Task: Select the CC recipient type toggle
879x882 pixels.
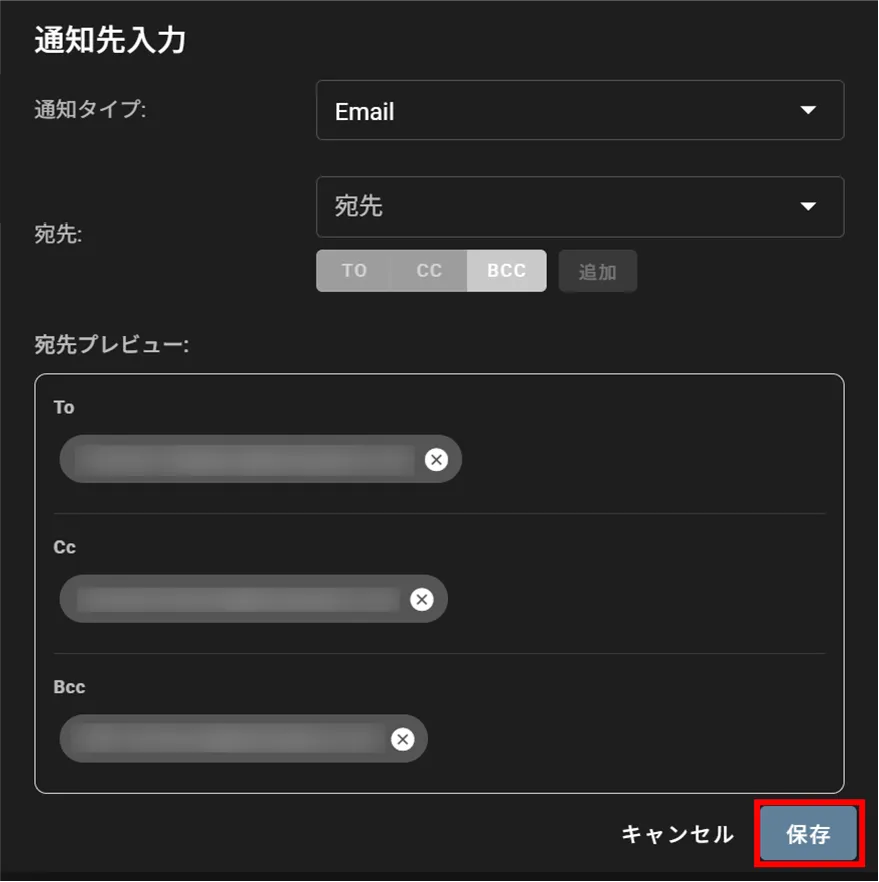Action: click(429, 271)
